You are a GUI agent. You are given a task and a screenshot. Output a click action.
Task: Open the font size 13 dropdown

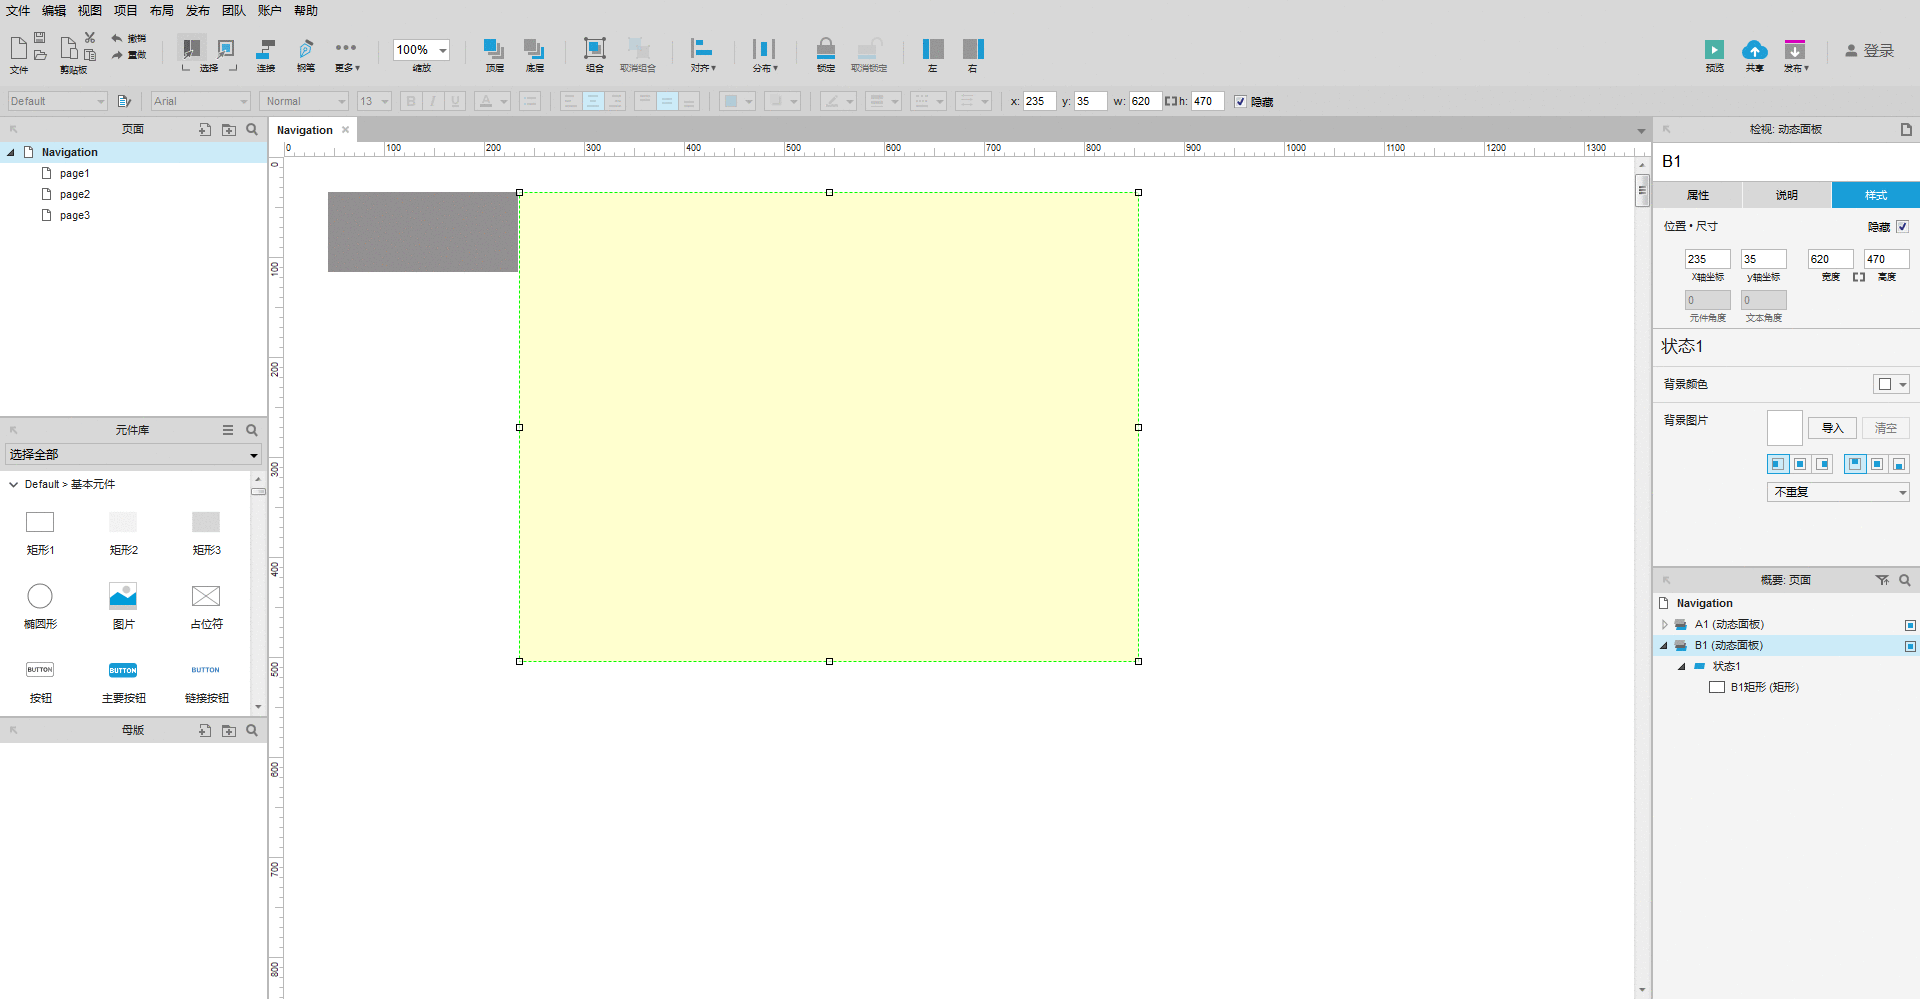374,101
